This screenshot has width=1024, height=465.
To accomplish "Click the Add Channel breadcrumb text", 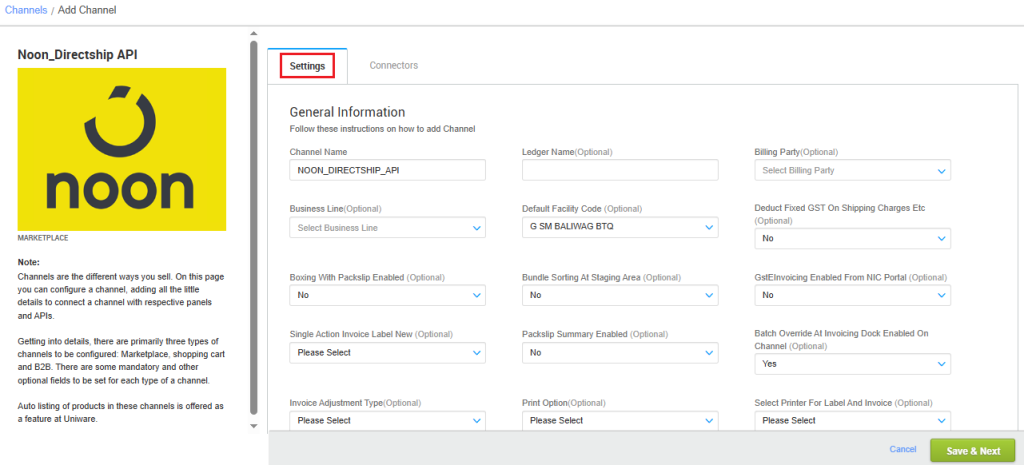I will (x=88, y=10).
